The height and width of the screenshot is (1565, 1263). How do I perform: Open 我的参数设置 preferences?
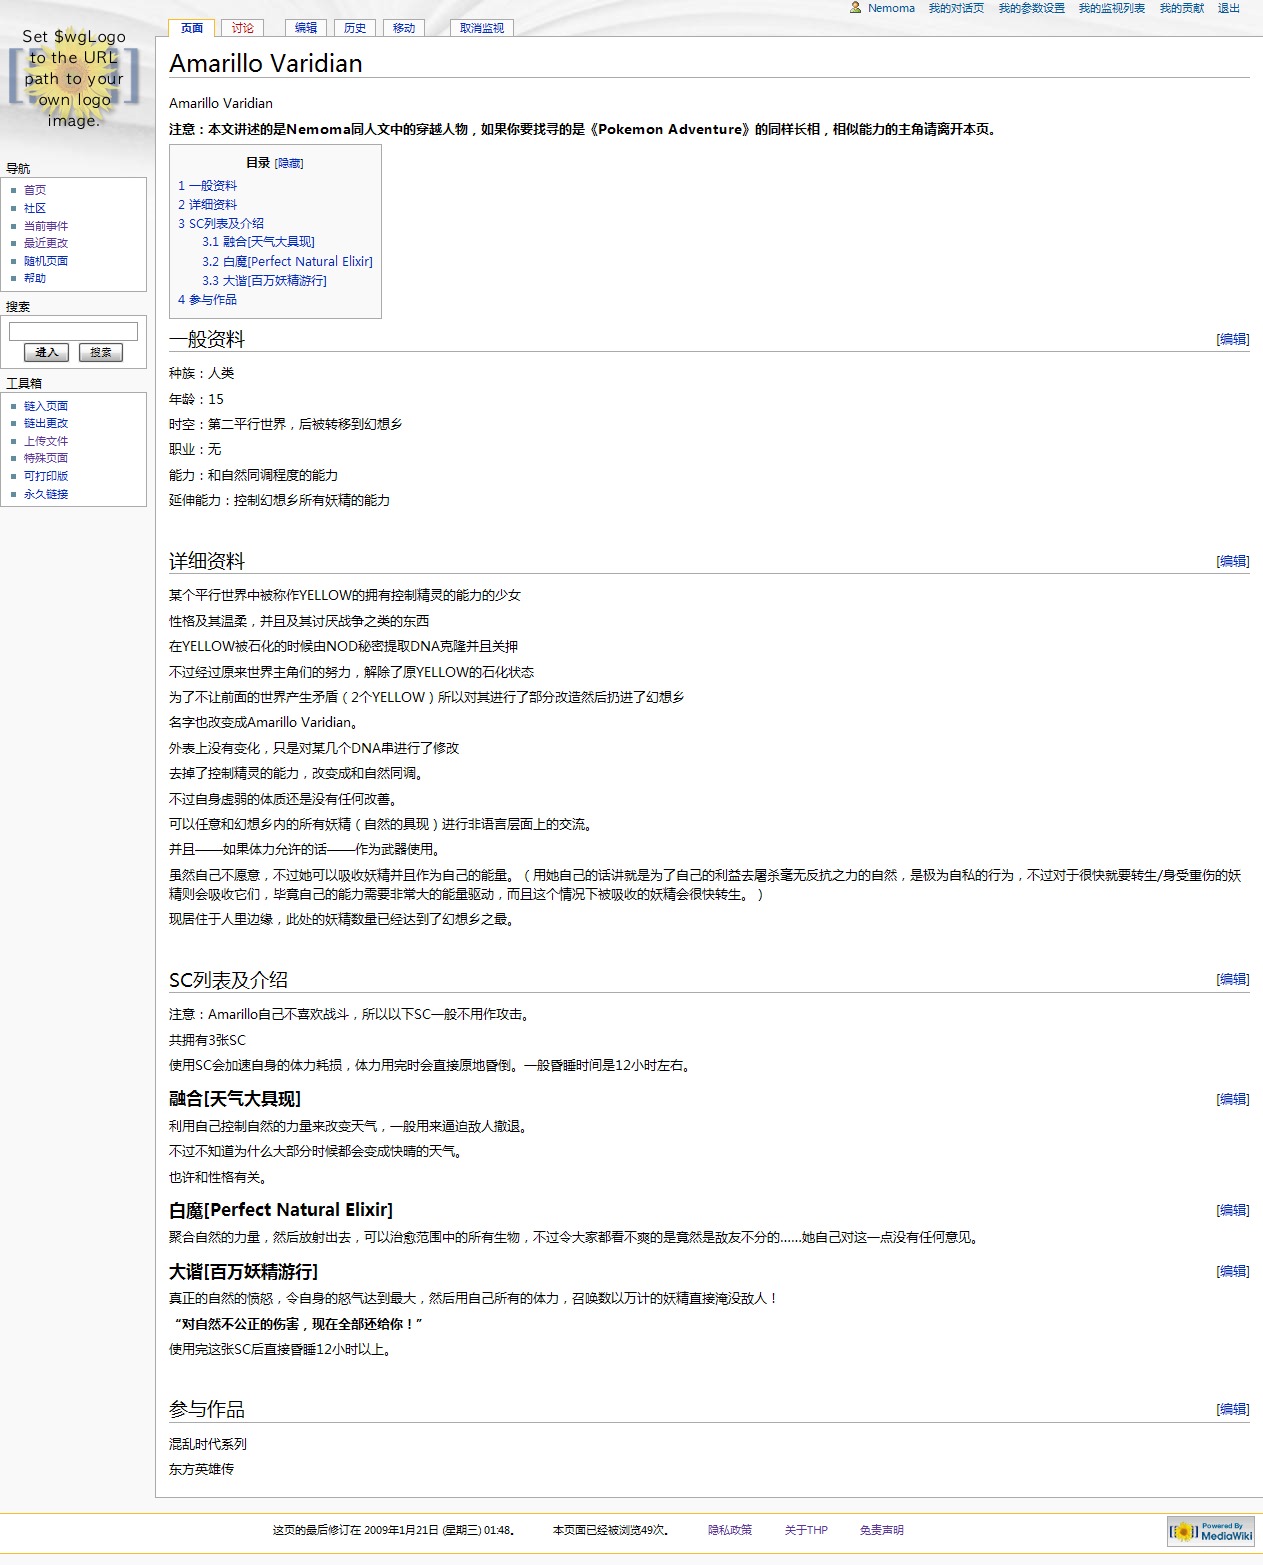[x=1031, y=8]
